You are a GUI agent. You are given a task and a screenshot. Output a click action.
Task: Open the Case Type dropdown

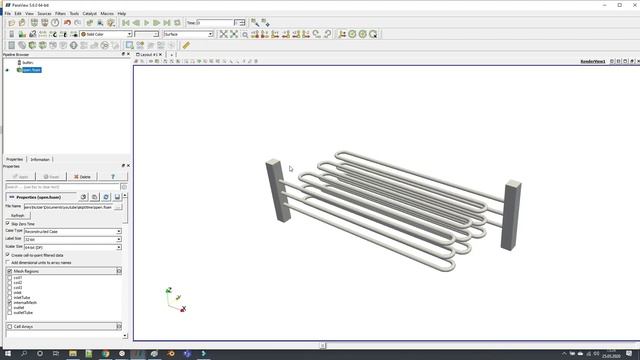click(73, 231)
